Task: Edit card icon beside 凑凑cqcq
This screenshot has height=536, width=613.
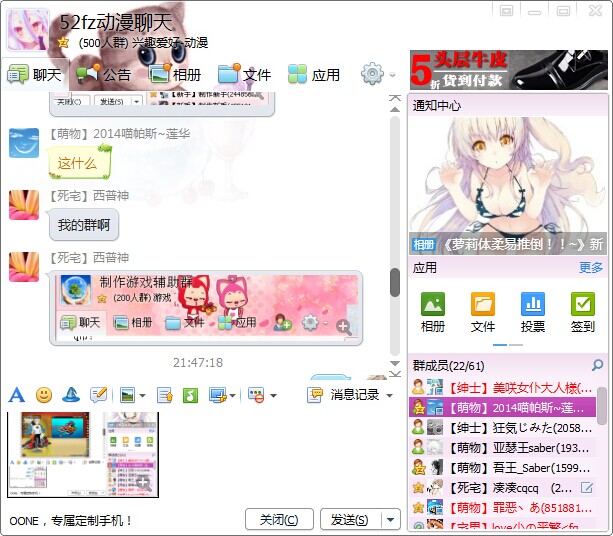Action: pyautogui.click(x=587, y=488)
